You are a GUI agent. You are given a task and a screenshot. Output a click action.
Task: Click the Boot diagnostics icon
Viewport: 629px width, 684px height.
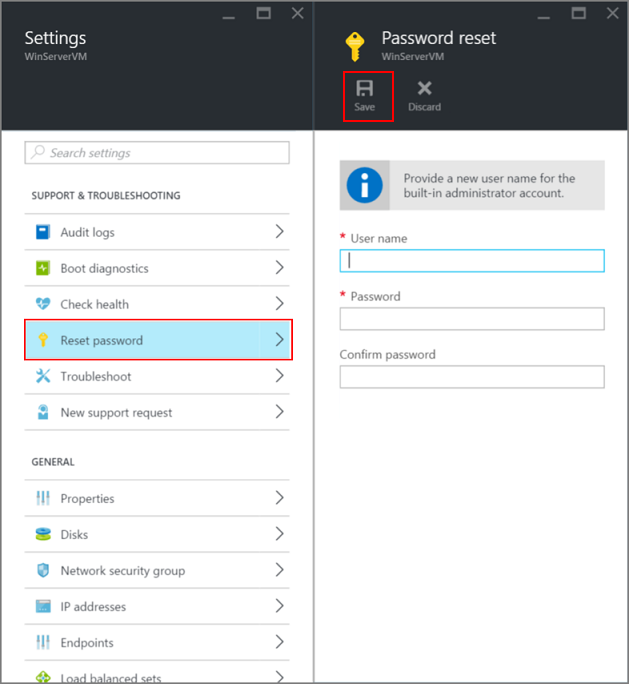[43, 268]
